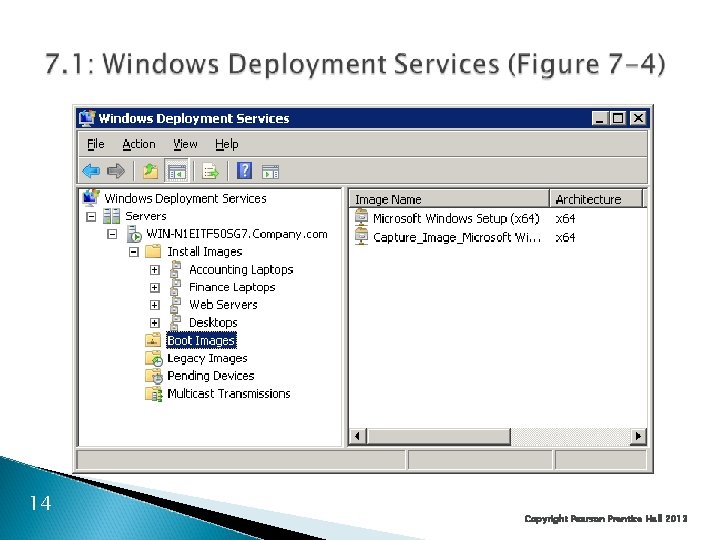Click the Windows Deployment Services title bar icon
Image resolution: width=720 pixels, height=540 pixels.
[87, 118]
